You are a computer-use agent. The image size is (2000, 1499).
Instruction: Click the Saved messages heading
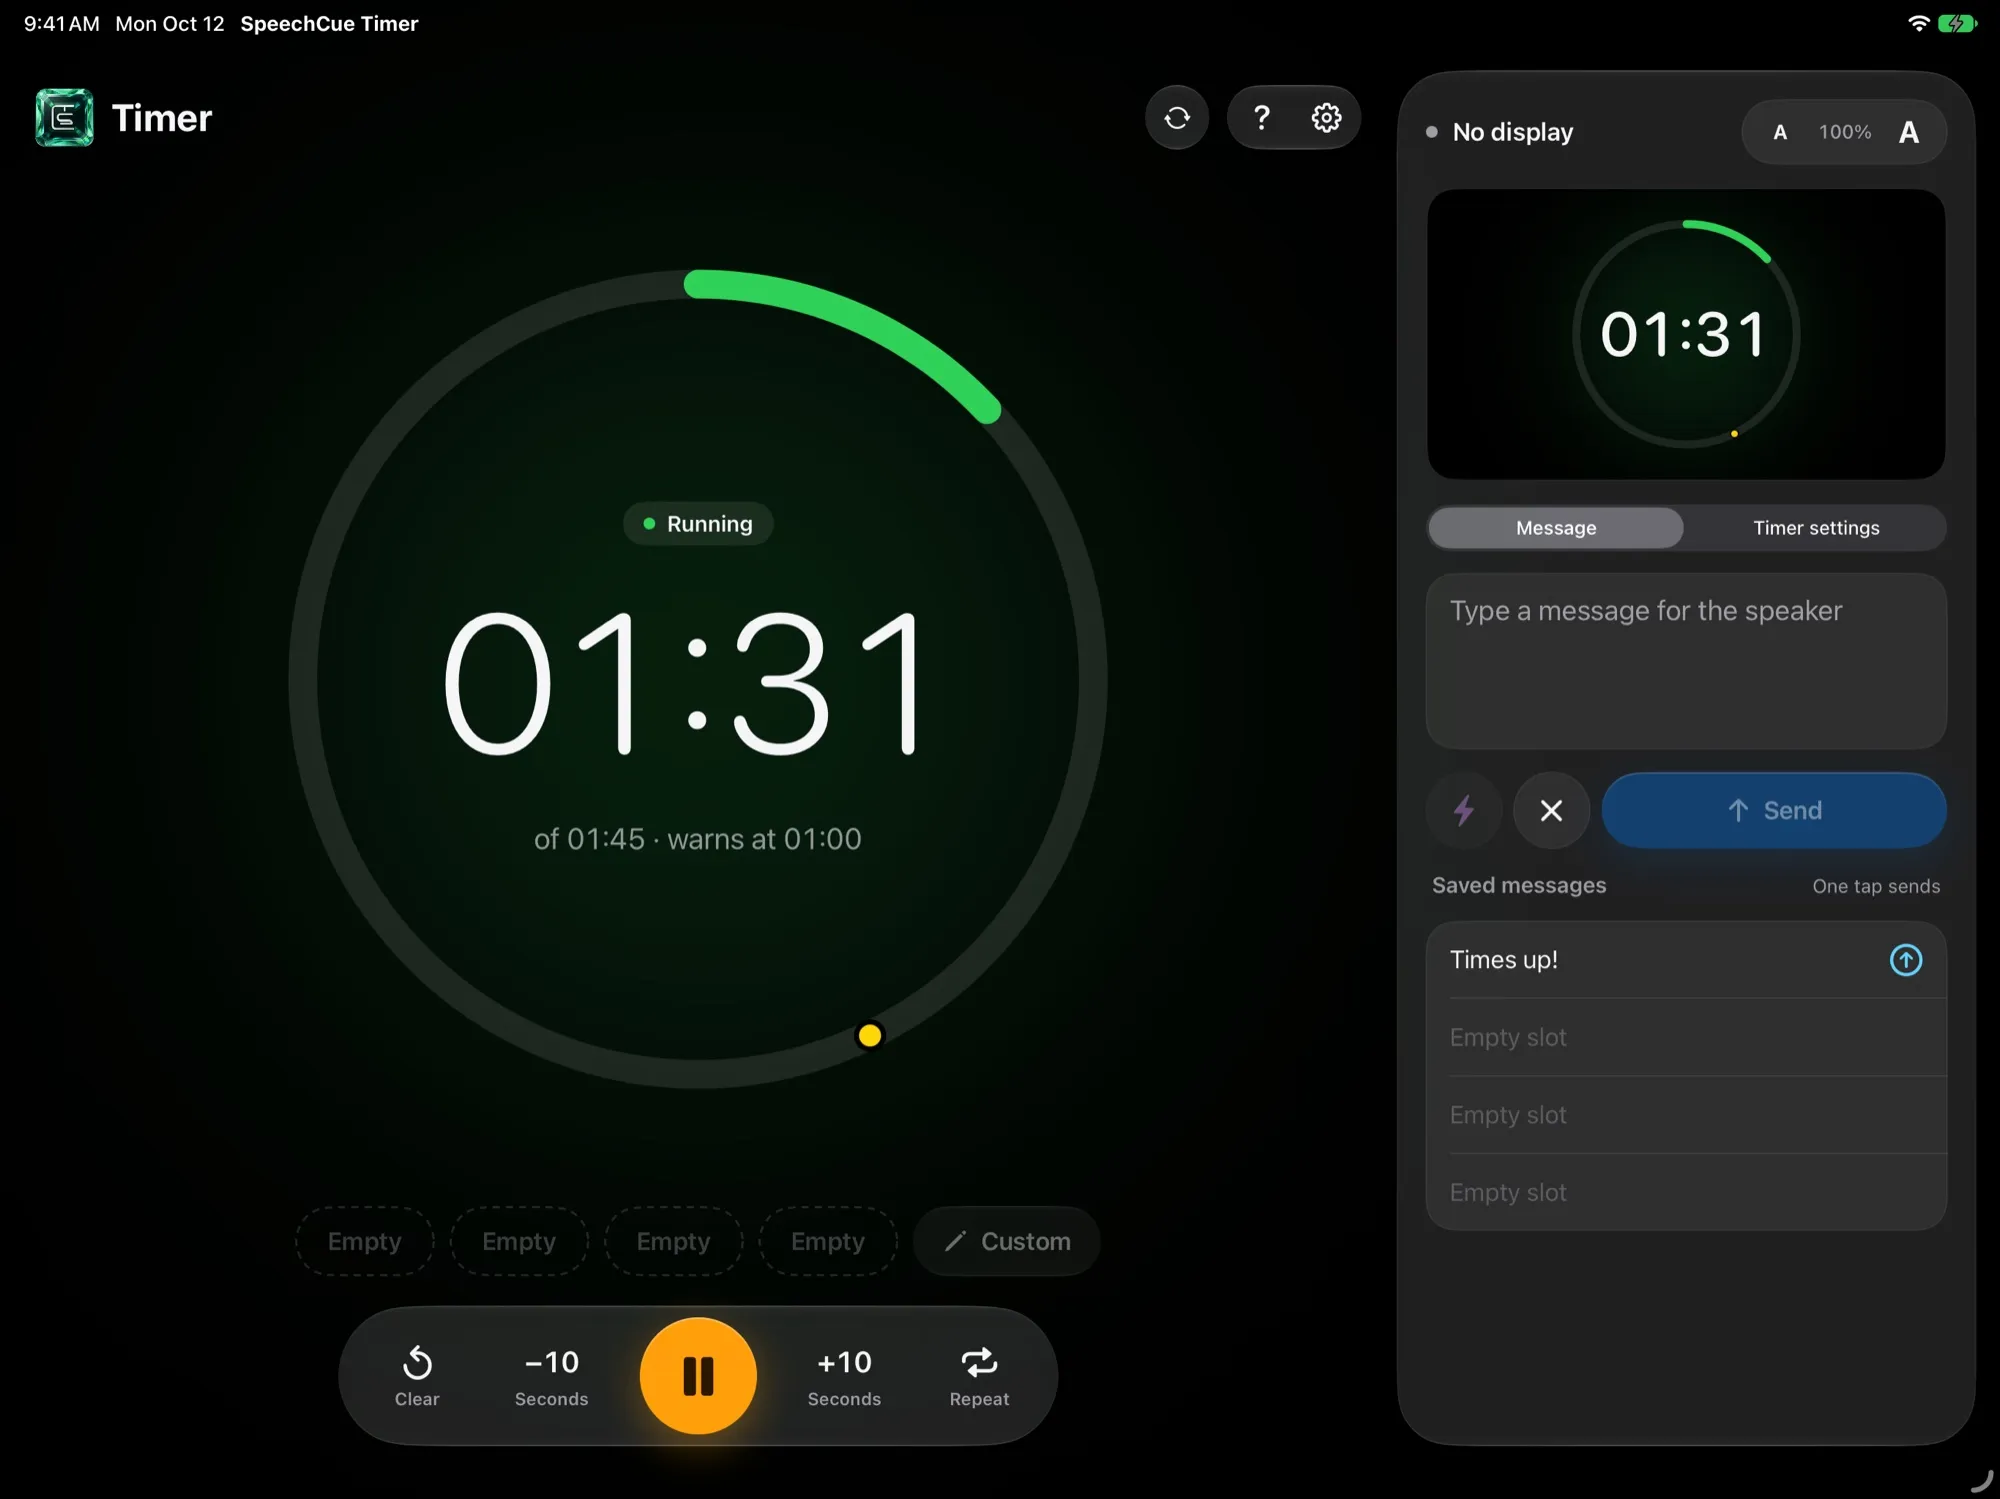tap(1519, 885)
